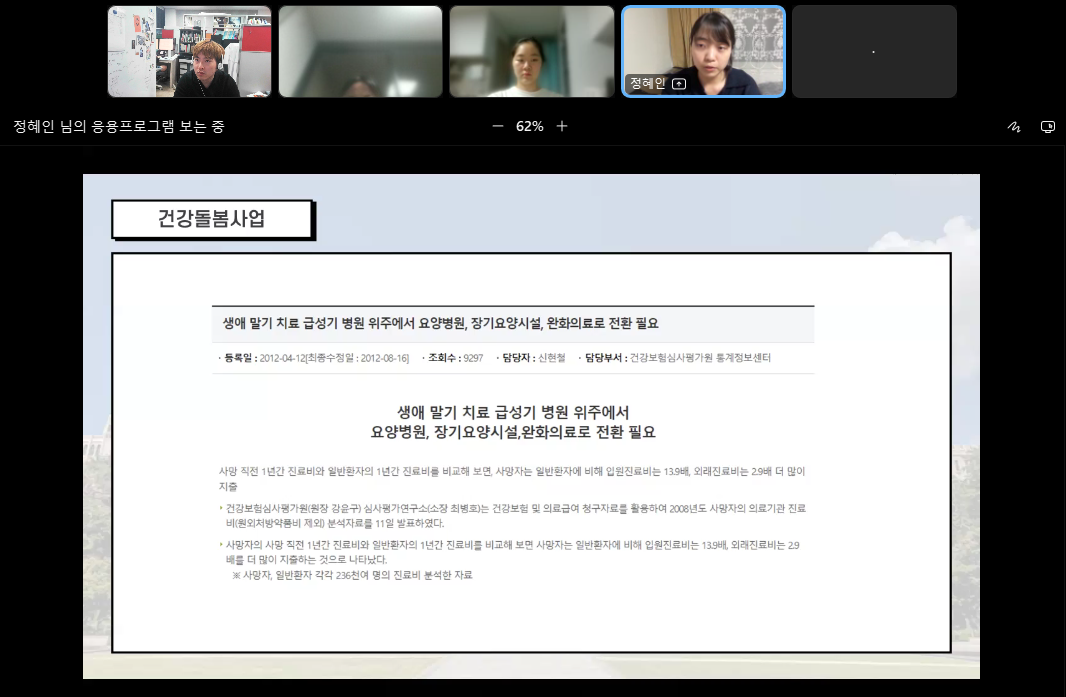The height and width of the screenshot is (697, 1066).
Task: Select 정혜인's highlighted video tile
Action: click(x=703, y=51)
